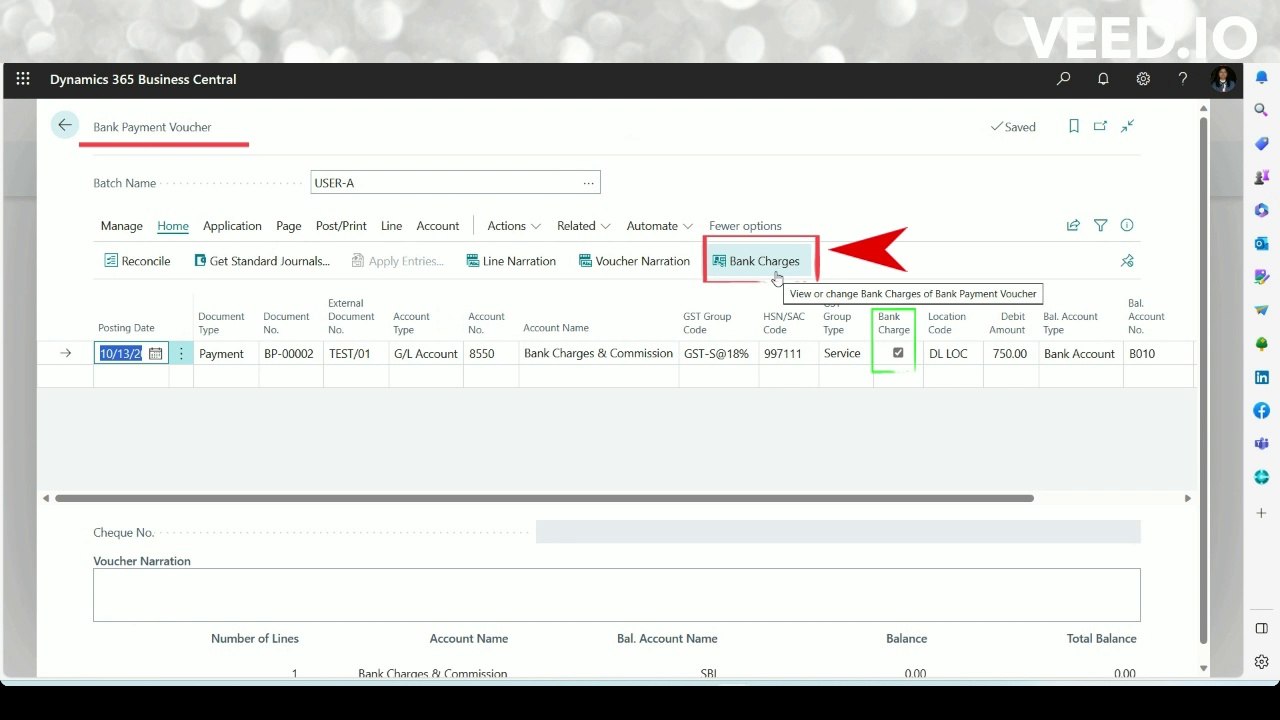This screenshot has width=1280, height=720.
Task: Toggle the filter pane icon
Action: (1100, 226)
